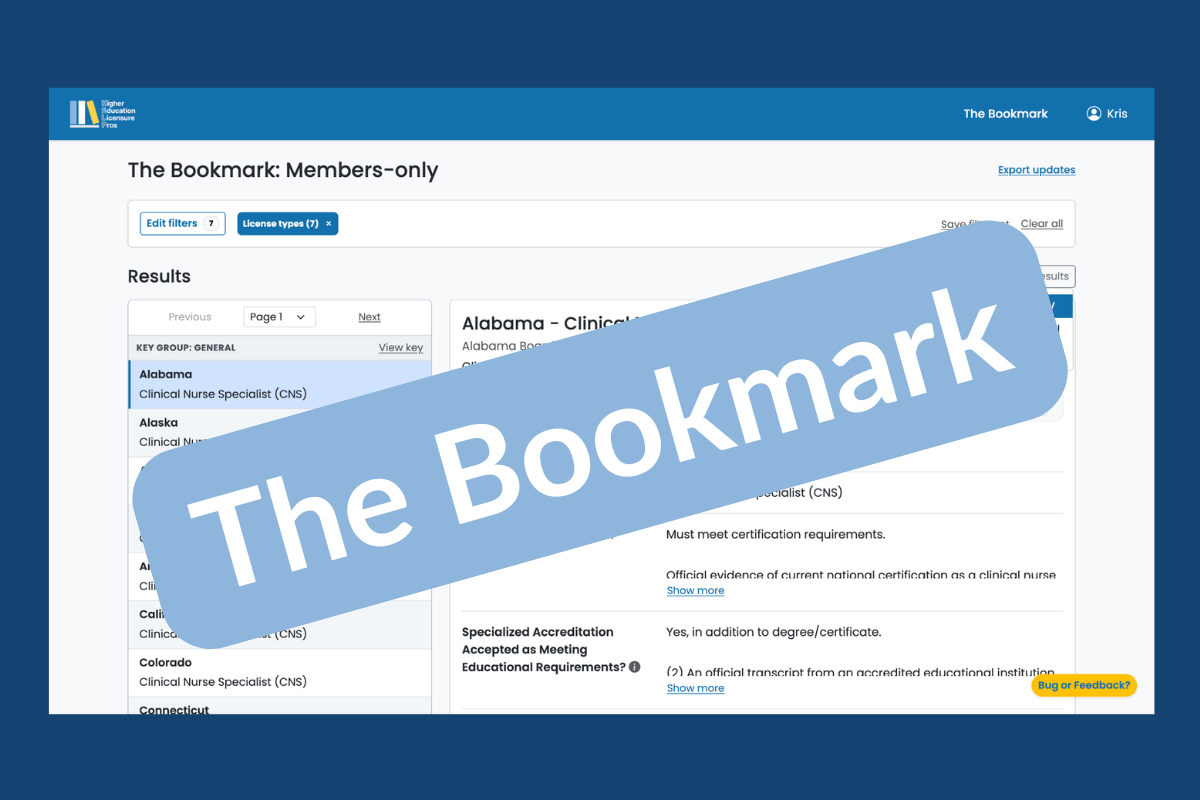Image resolution: width=1200 pixels, height=800 pixels.
Task: Click the 'The Bookmark: Members-only' page title
Action: 283,170
